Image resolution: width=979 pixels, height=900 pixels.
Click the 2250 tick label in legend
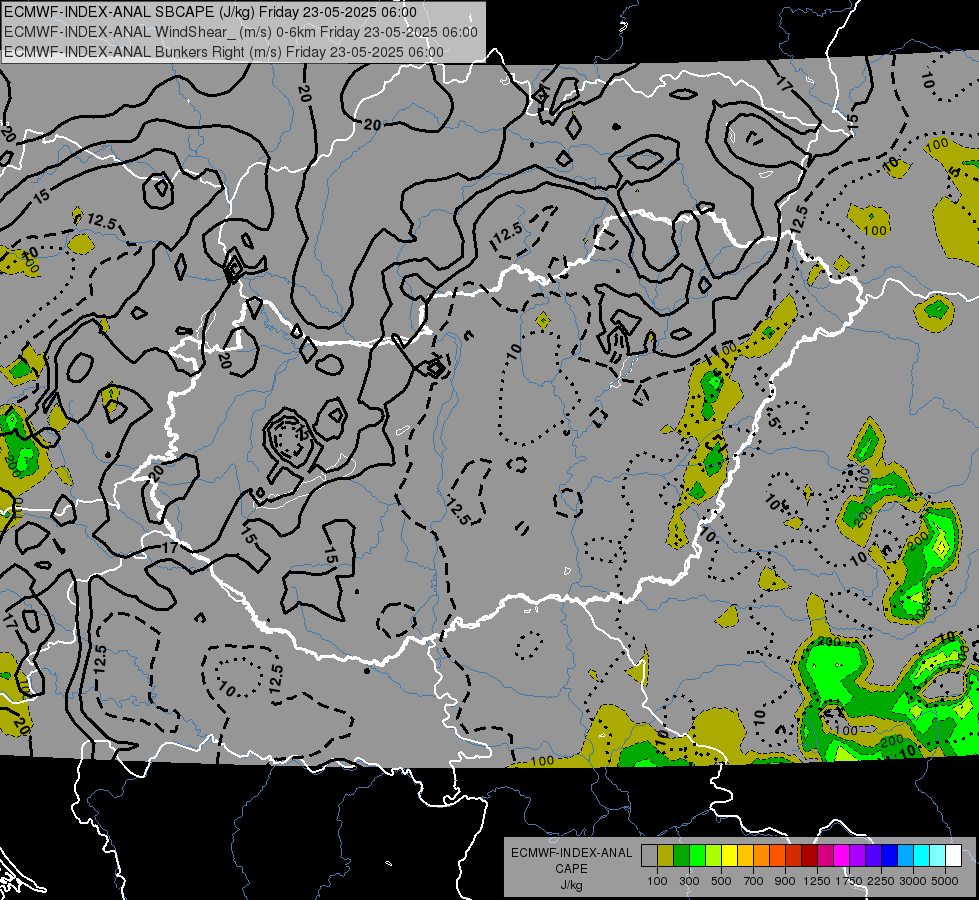(x=881, y=881)
